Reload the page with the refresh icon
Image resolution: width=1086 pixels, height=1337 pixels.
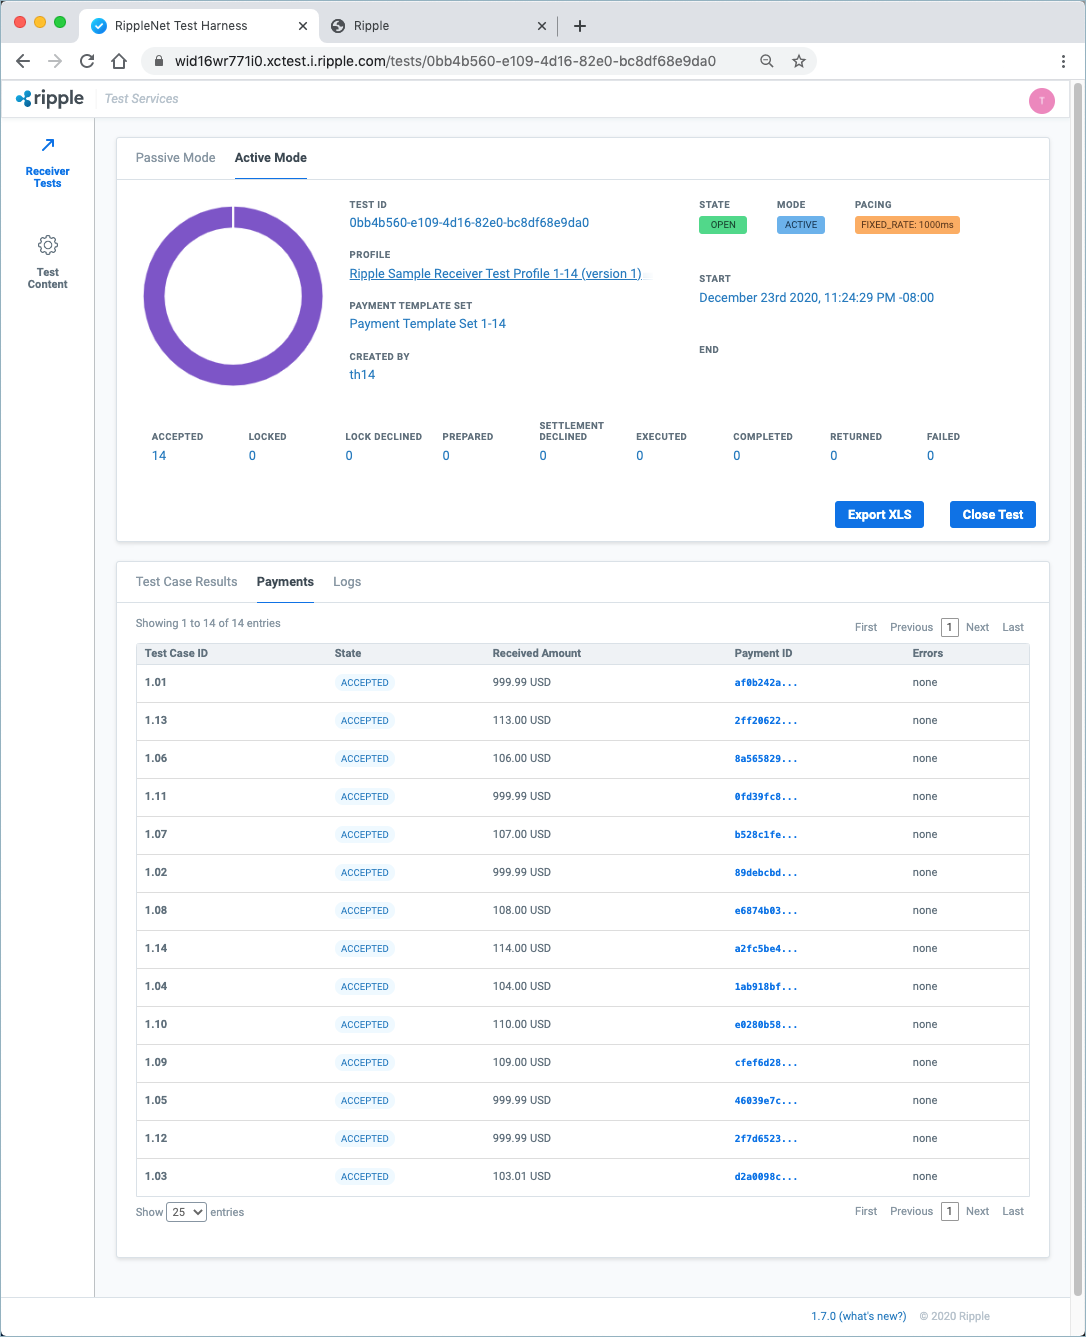click(87, 61)
